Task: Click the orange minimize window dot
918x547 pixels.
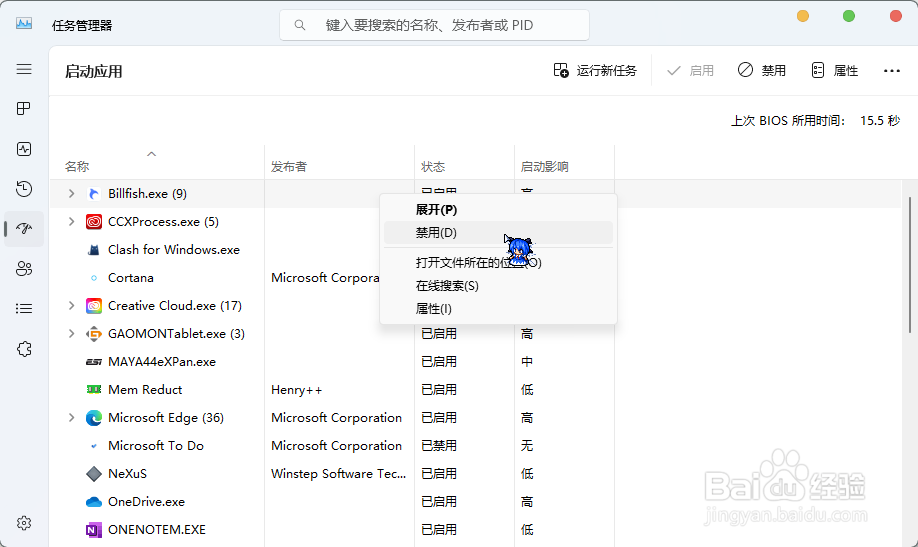Action: [x=803, y=16]
